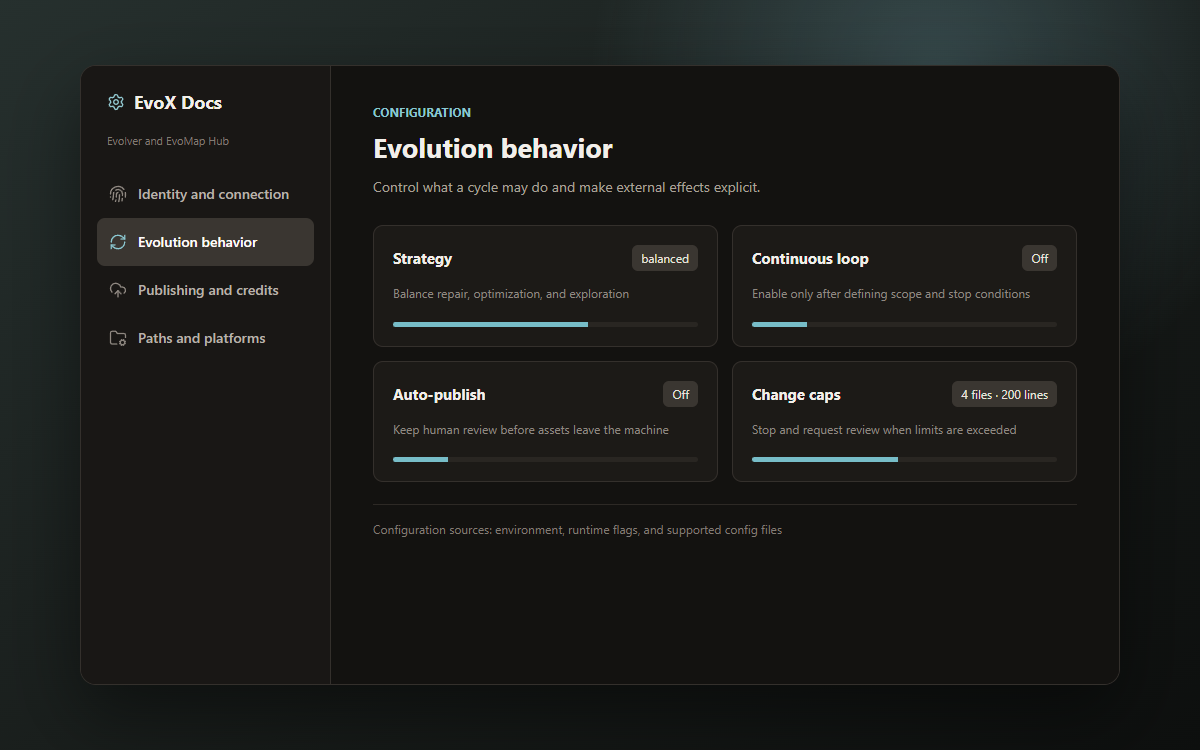
Task: Click the Configuration sources footer note
Action: click(x=577, y=530)
